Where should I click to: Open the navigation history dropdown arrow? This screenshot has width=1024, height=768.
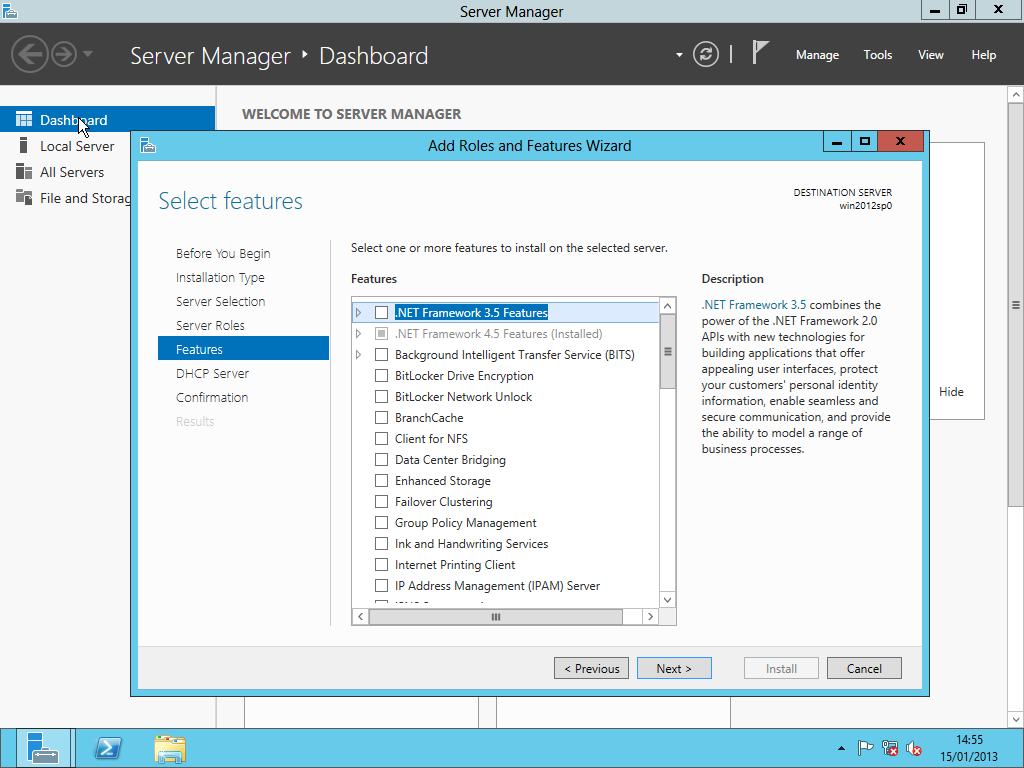[x=88, y=54]
